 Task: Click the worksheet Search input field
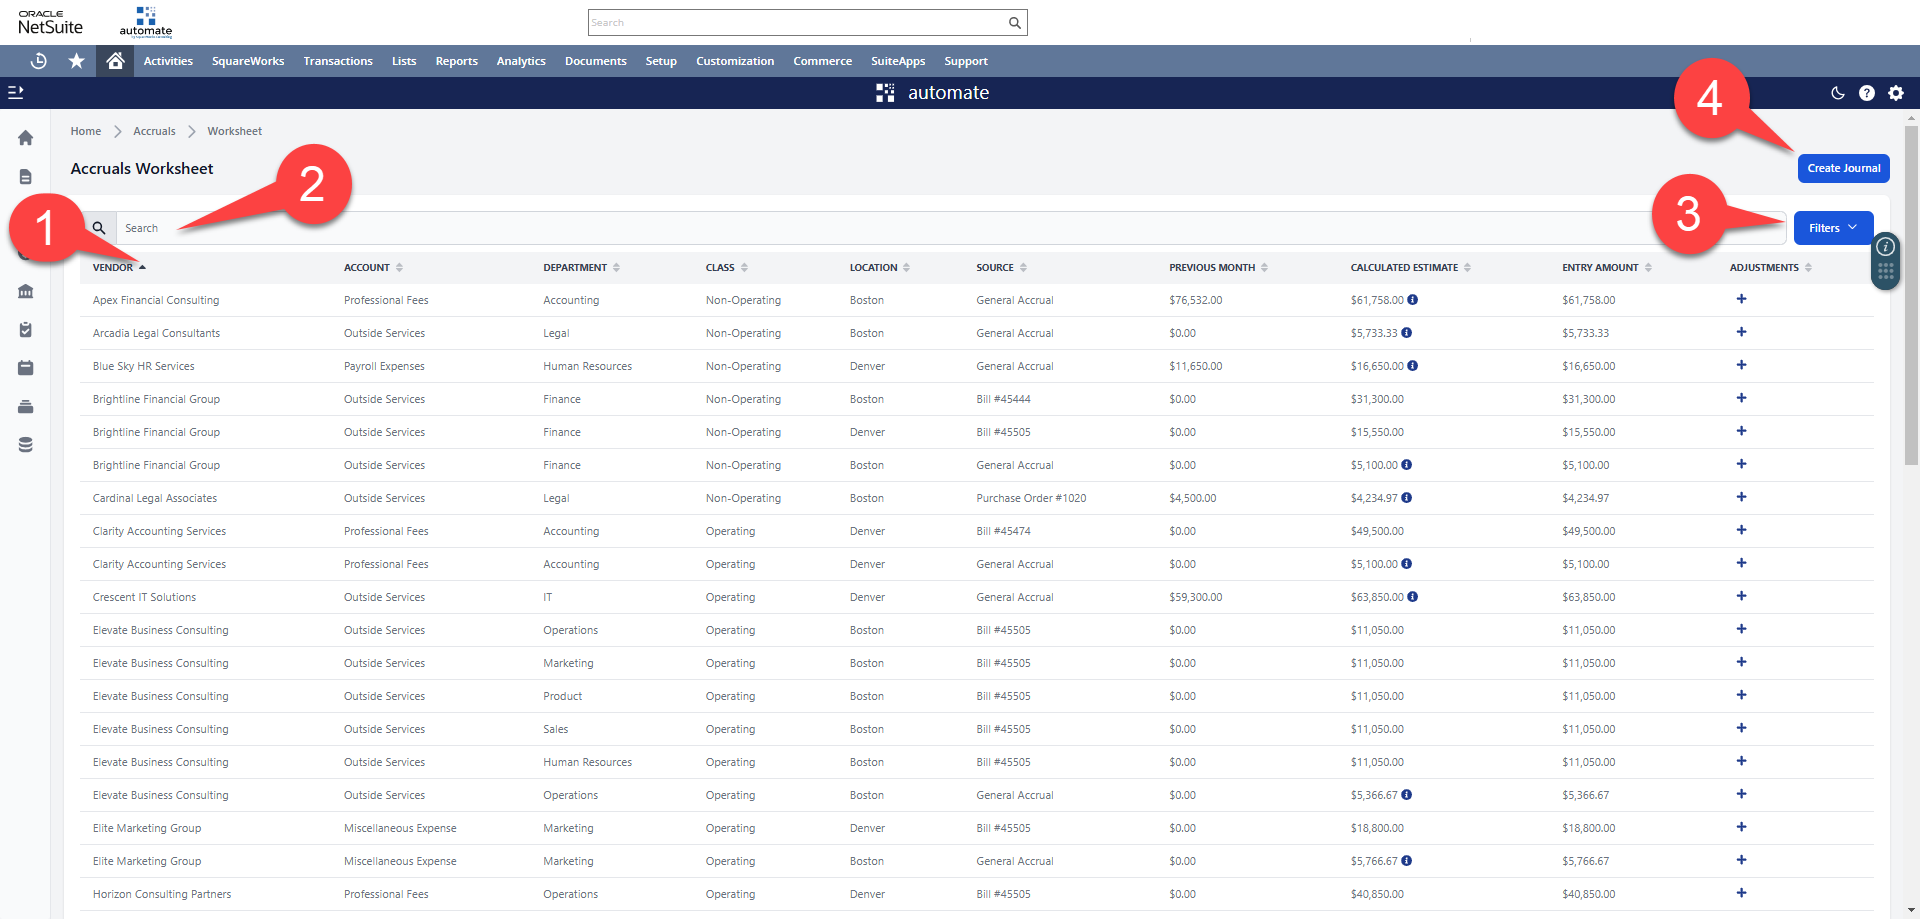pyautogui.click(x=900, y=228)
